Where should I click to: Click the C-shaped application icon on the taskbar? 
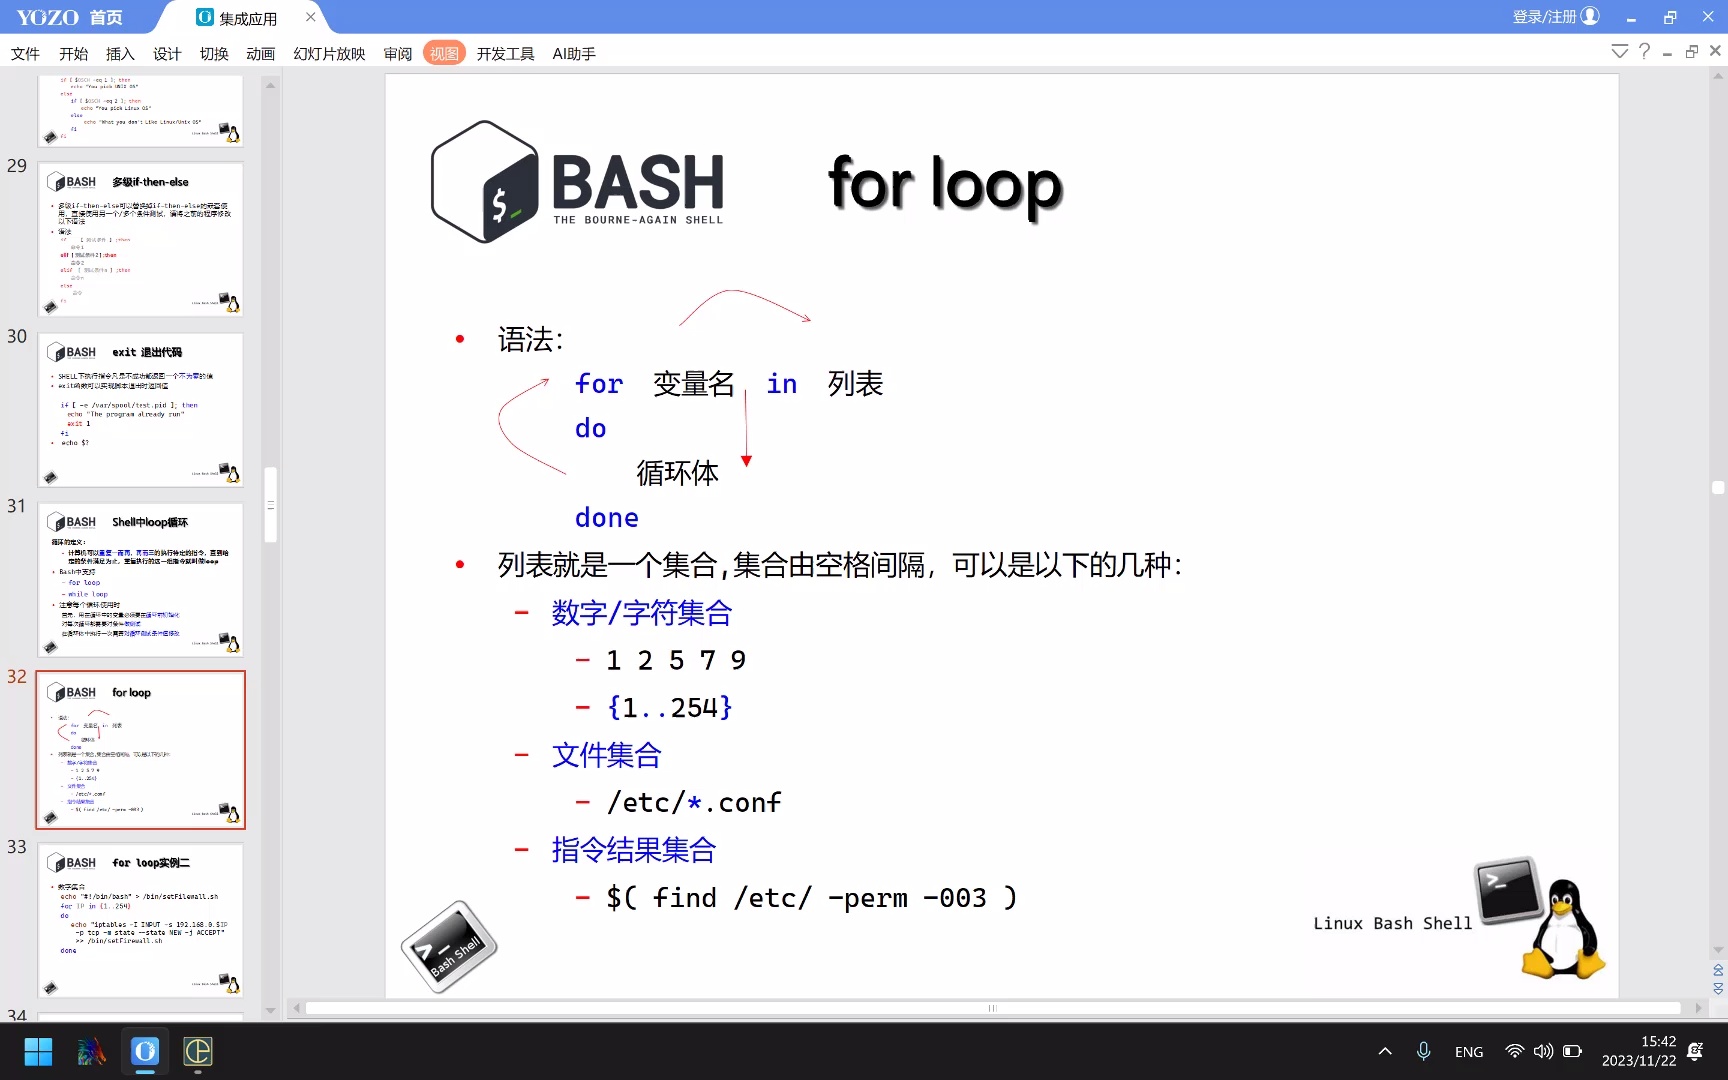(x=197, y=1052)
